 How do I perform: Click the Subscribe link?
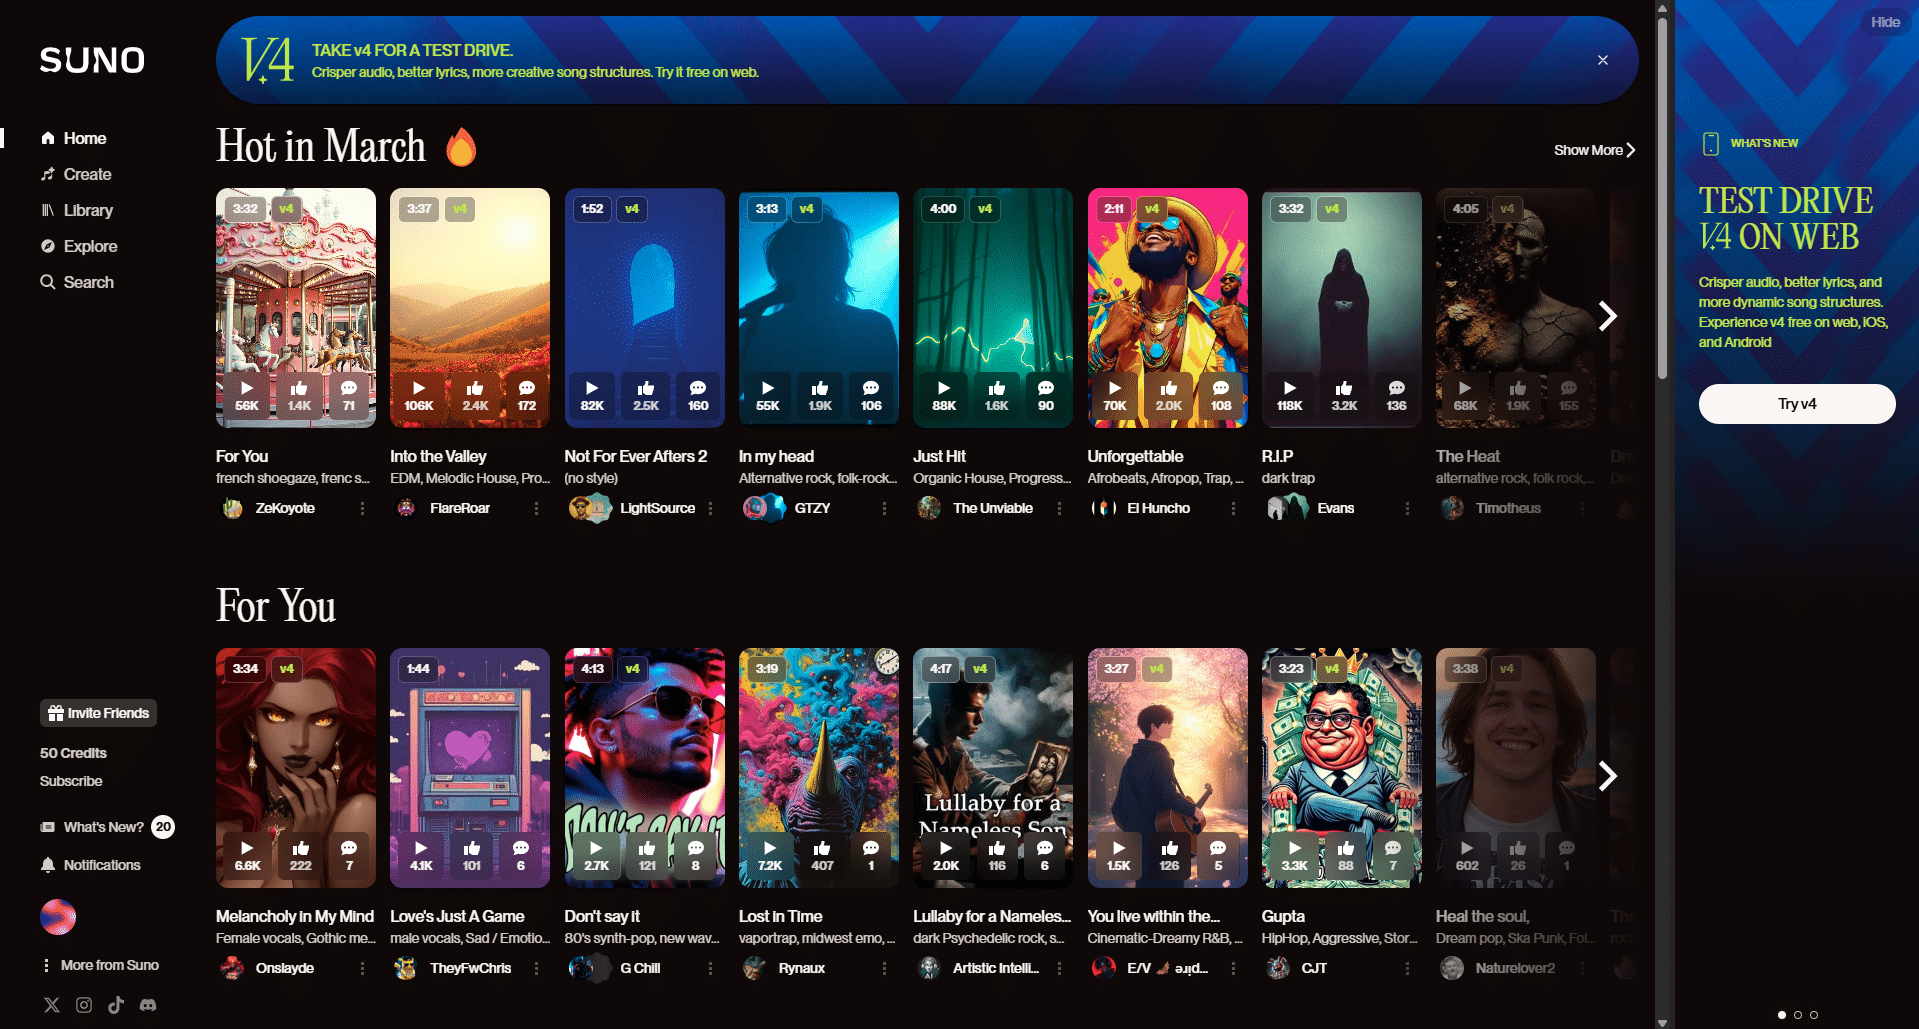click(x=71, y=781)
